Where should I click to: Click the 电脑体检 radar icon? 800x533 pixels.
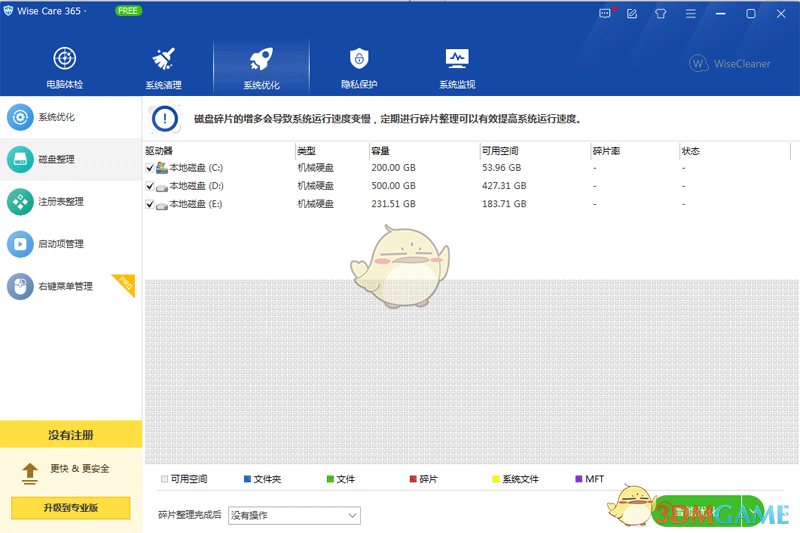[65, 59]
